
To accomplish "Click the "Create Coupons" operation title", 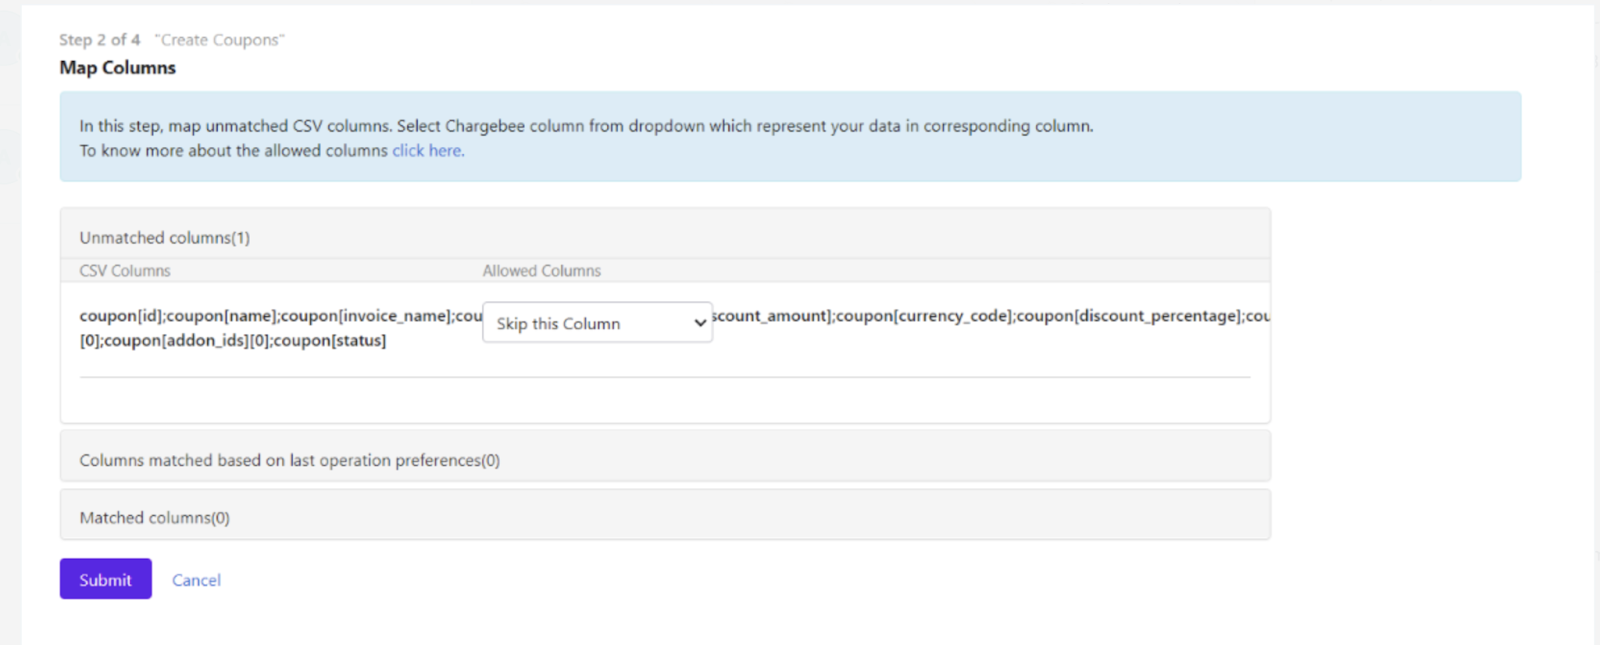I will click(219, 40).
